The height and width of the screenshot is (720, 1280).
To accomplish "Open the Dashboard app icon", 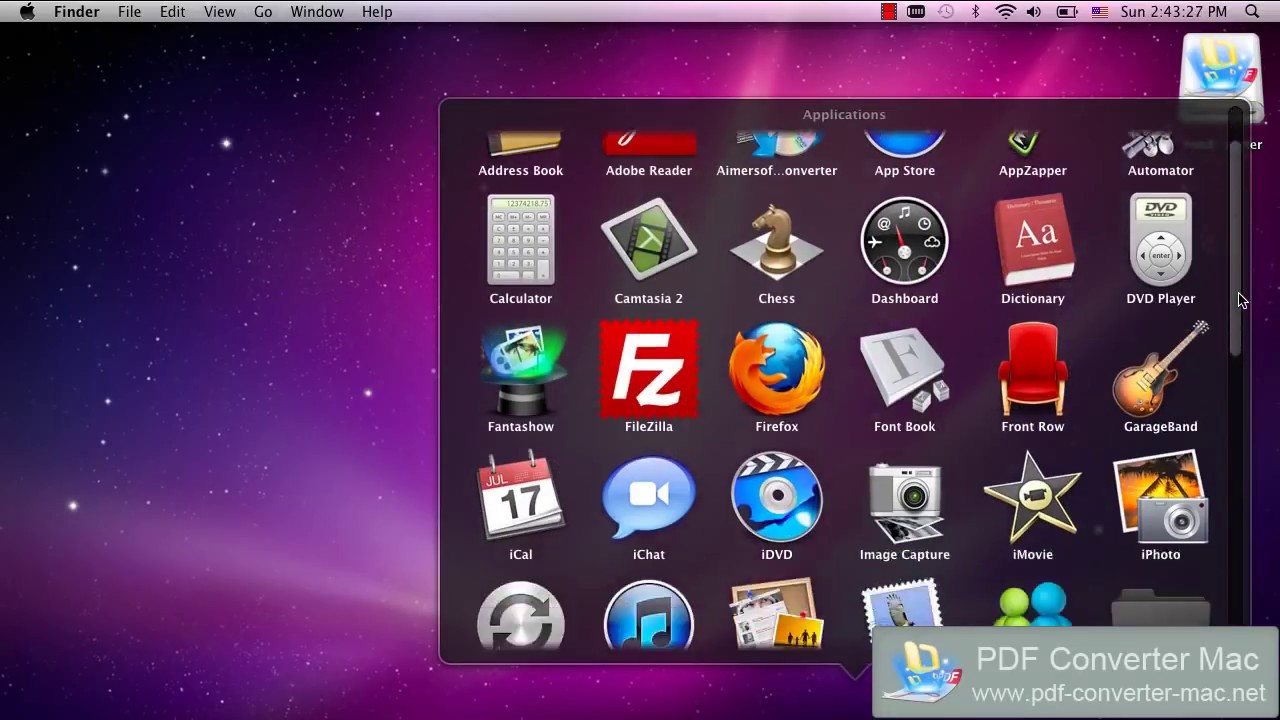I will tap(905, 241).
